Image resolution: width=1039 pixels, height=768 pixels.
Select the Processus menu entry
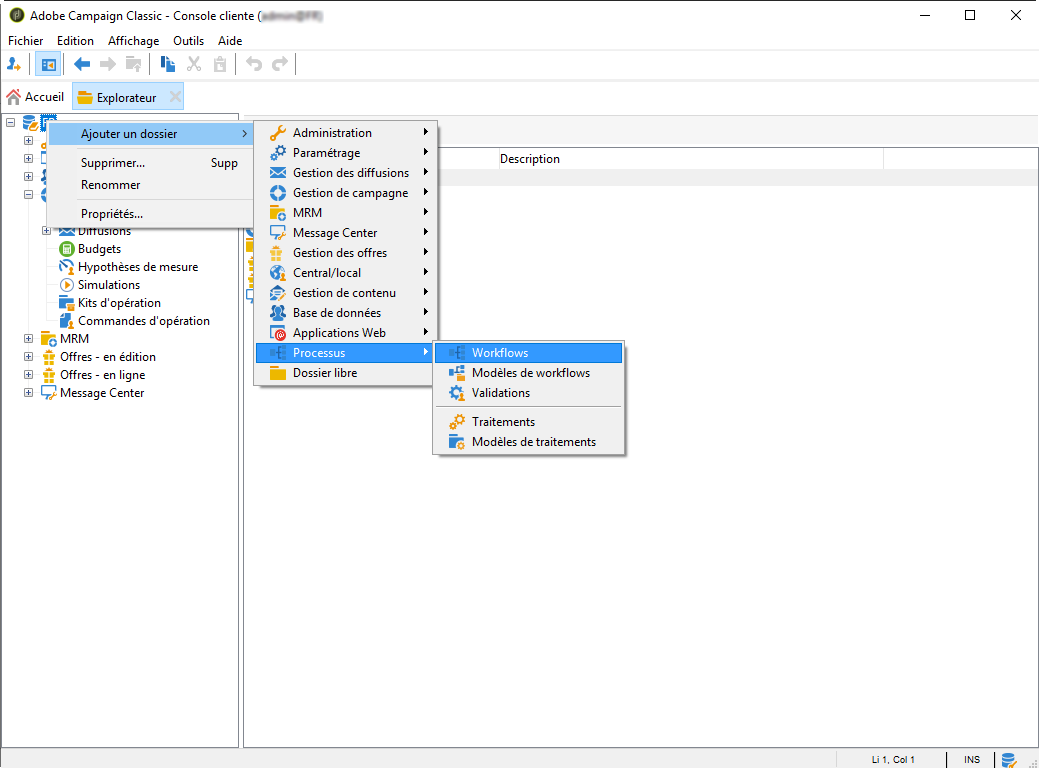pyautogui.click(x=344, y=353)
